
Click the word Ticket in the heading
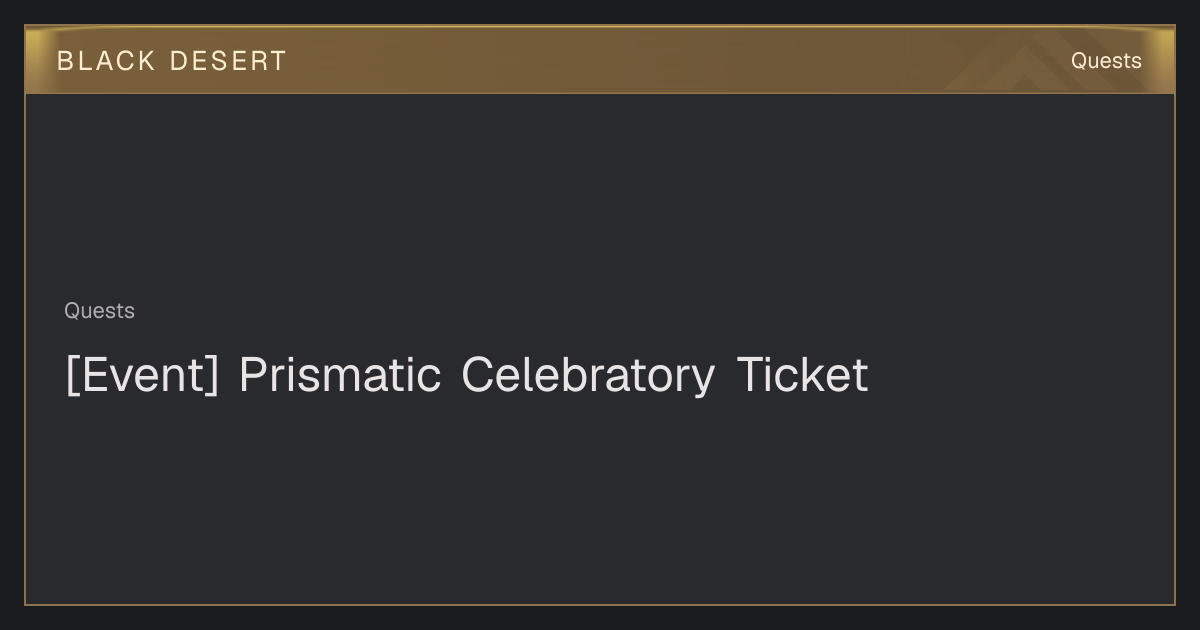(802, 376)
